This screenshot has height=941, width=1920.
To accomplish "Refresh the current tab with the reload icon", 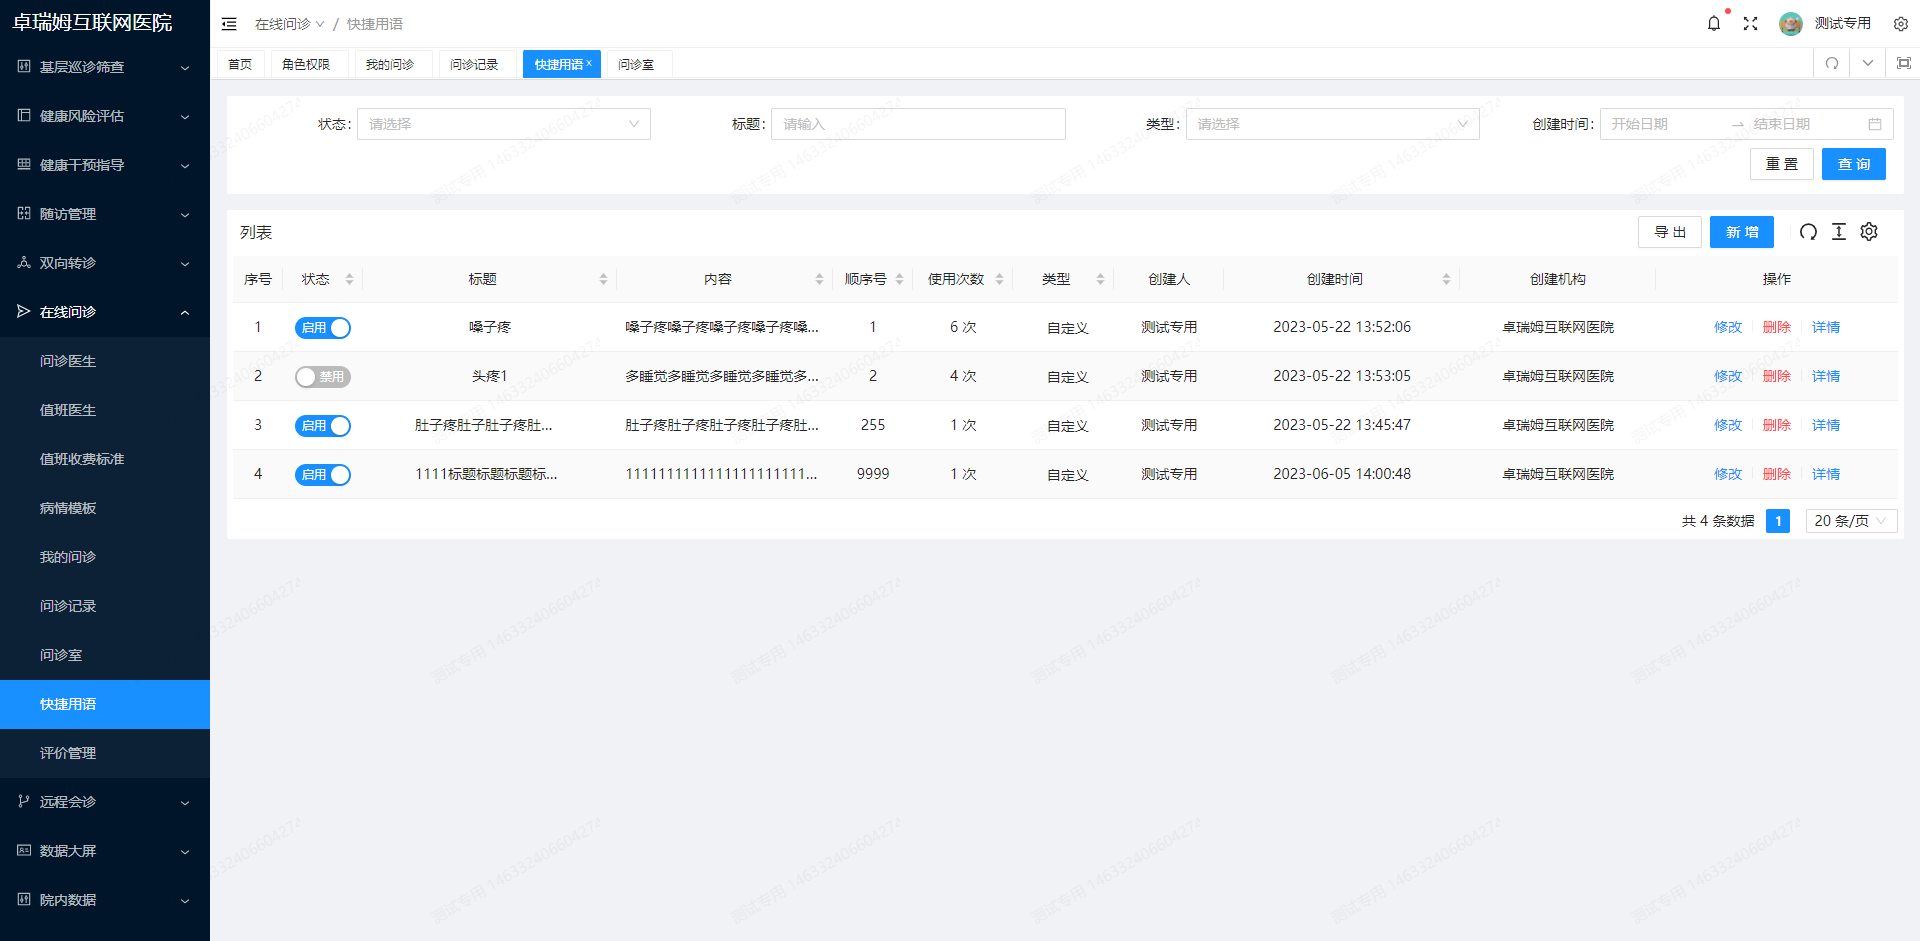I will pyautogui.click(x=1831, y=63).
